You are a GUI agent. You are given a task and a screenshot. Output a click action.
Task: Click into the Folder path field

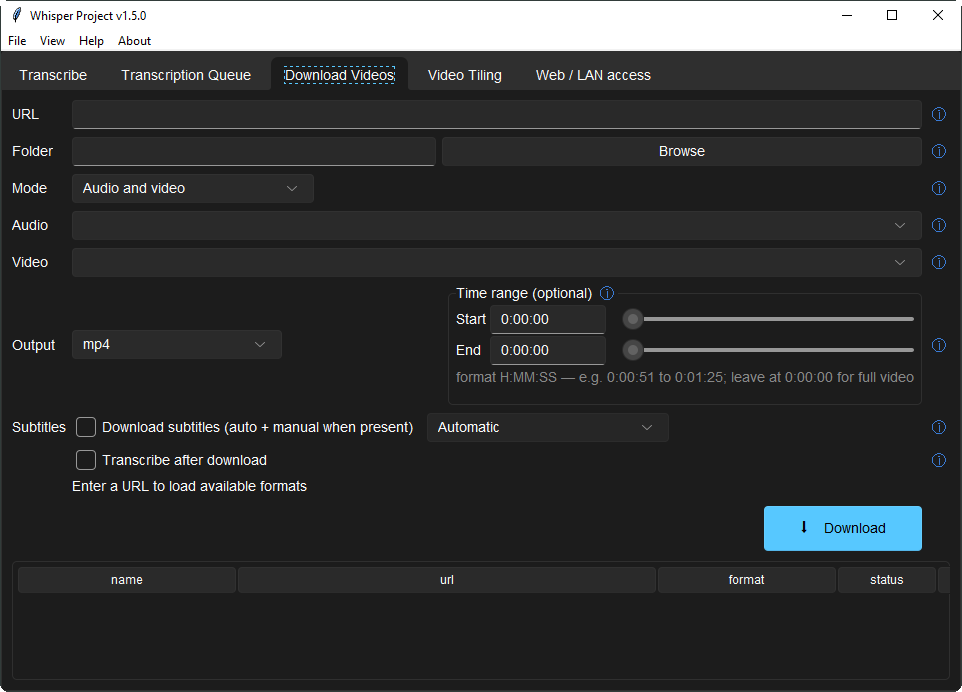[254, 152]
